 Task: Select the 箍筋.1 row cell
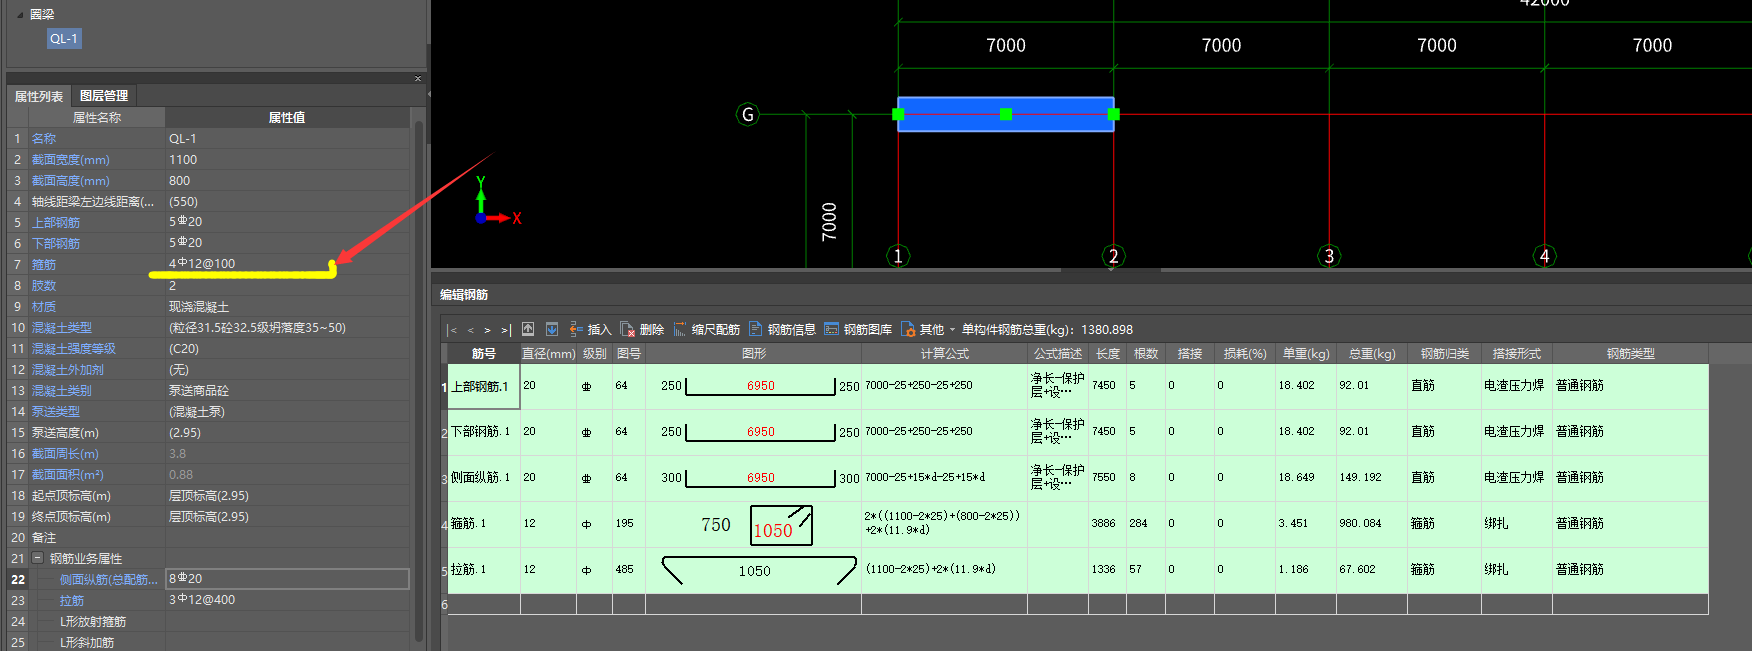pos(483,524)
